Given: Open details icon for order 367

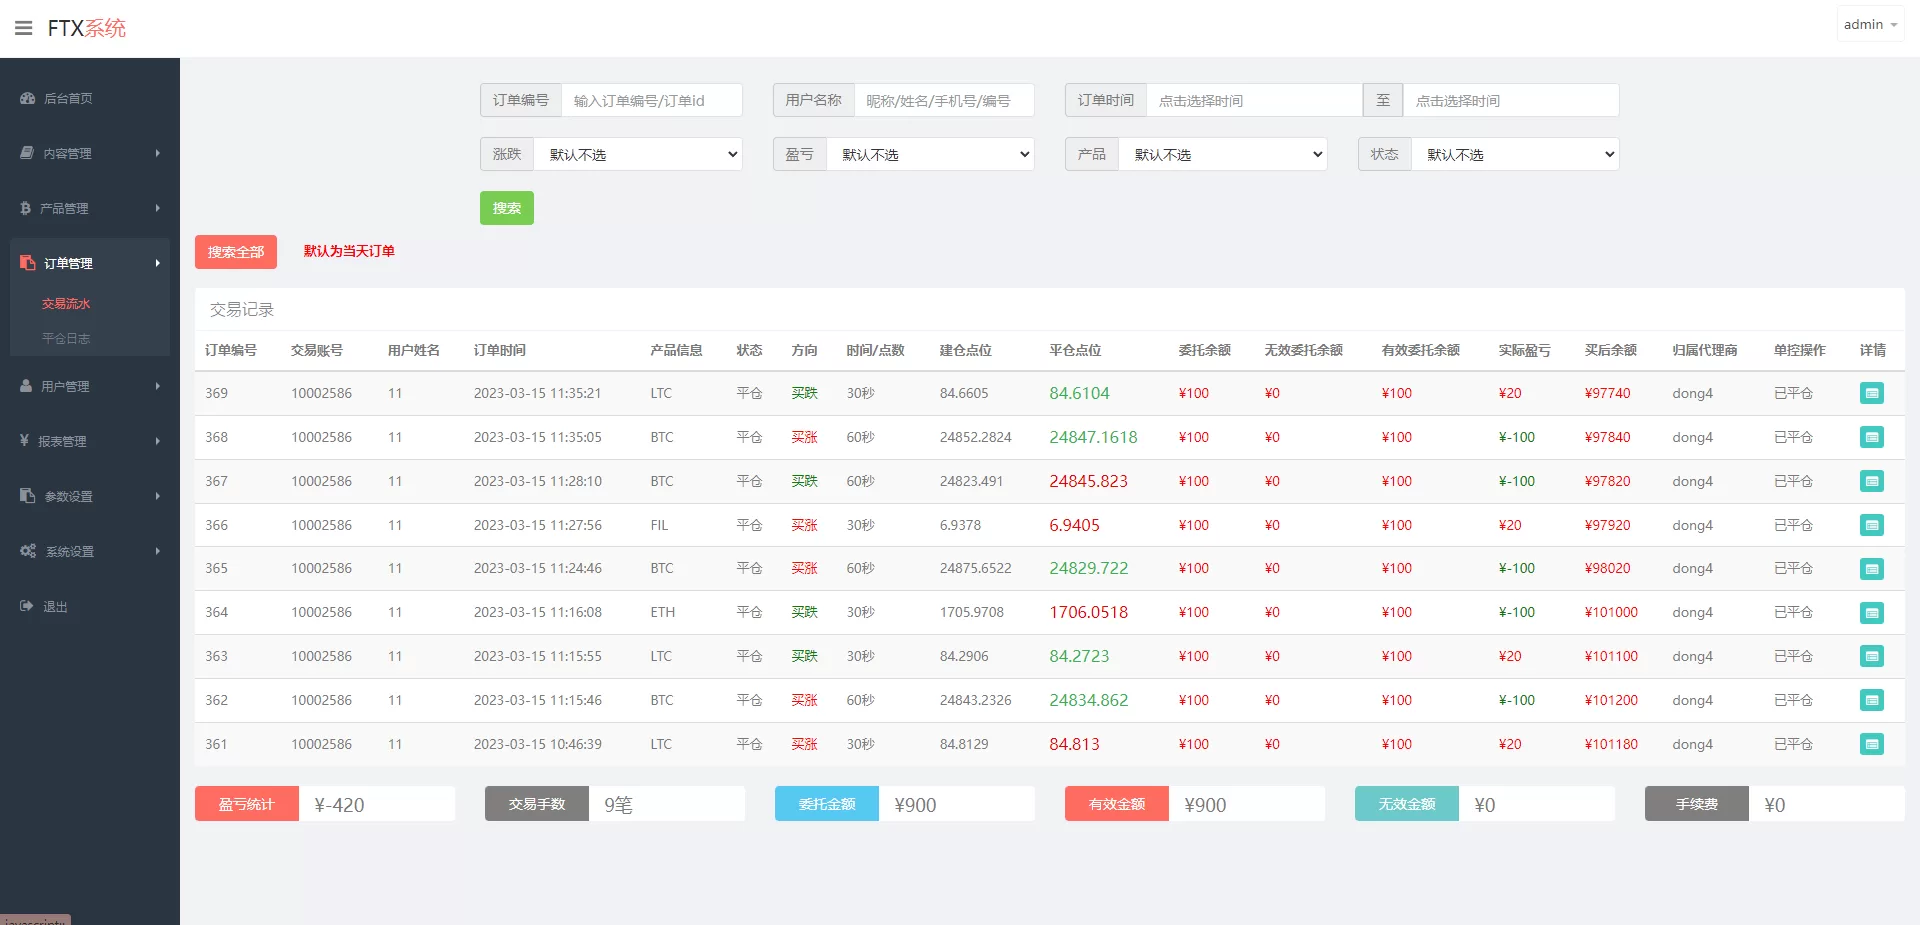Looking at the screenshot, I should pos(1871,481).
